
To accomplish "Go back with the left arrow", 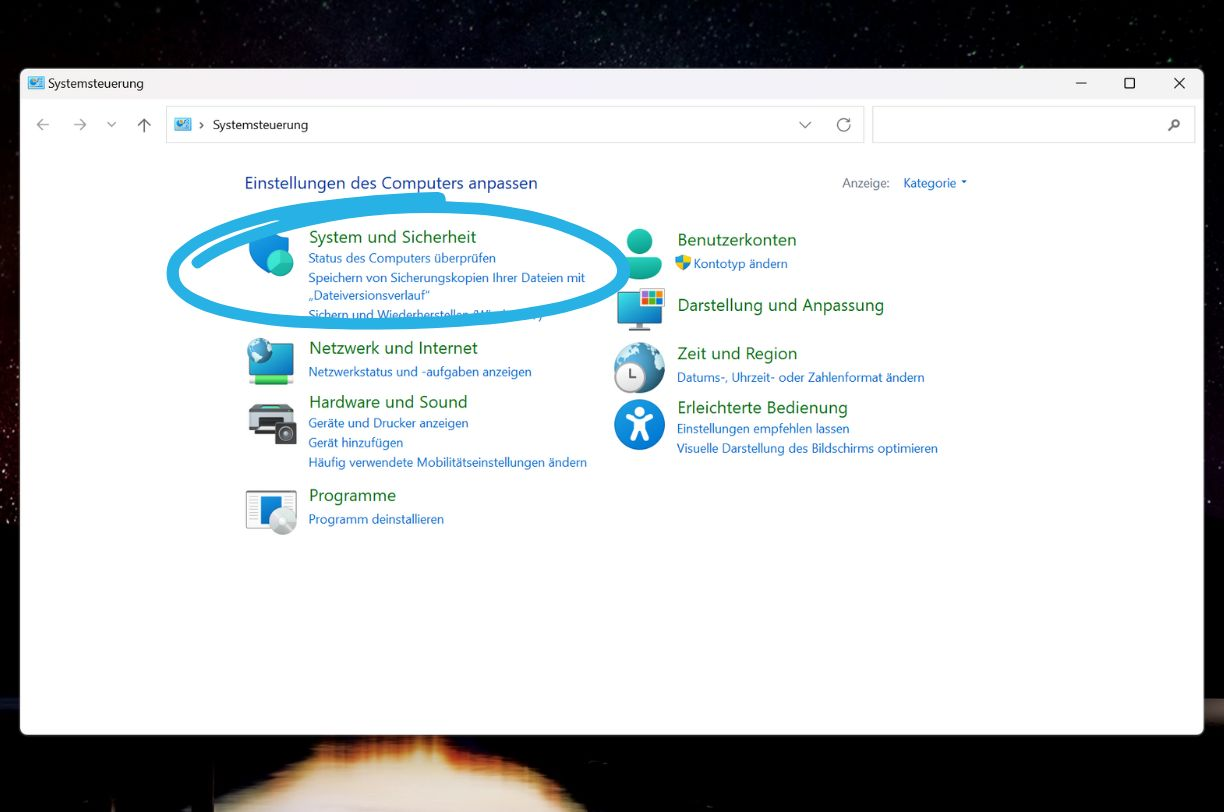I will pos(43,125).
